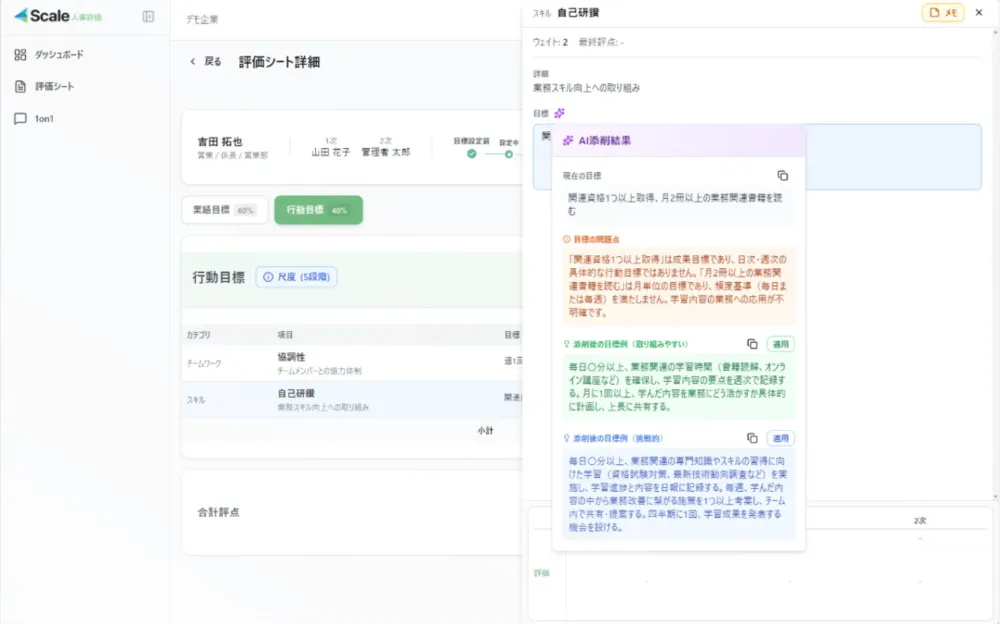1000x625 pixels.
Task: Open the 尺度 (5段階) info button
Action: (x=297, y=277)
